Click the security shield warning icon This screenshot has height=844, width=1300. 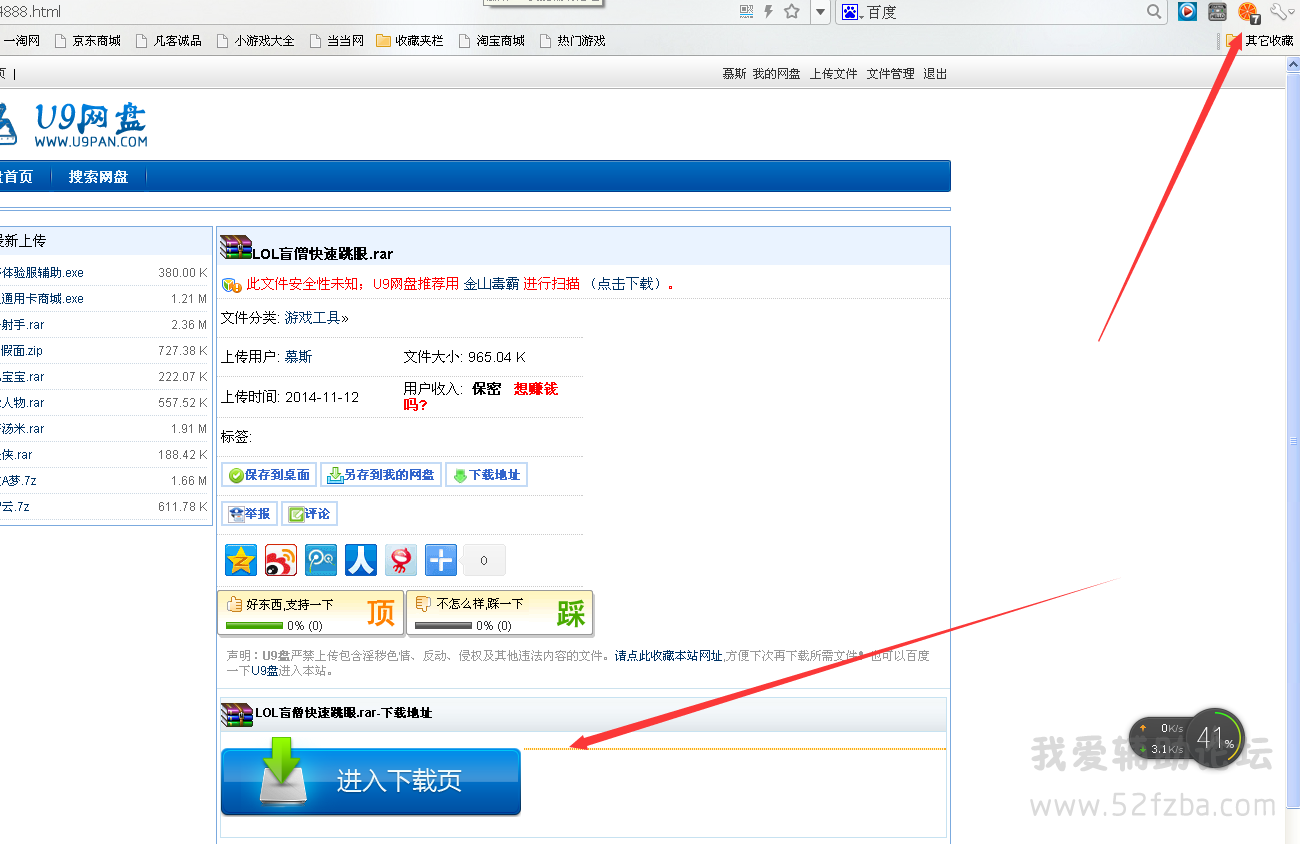click(231, 285)
